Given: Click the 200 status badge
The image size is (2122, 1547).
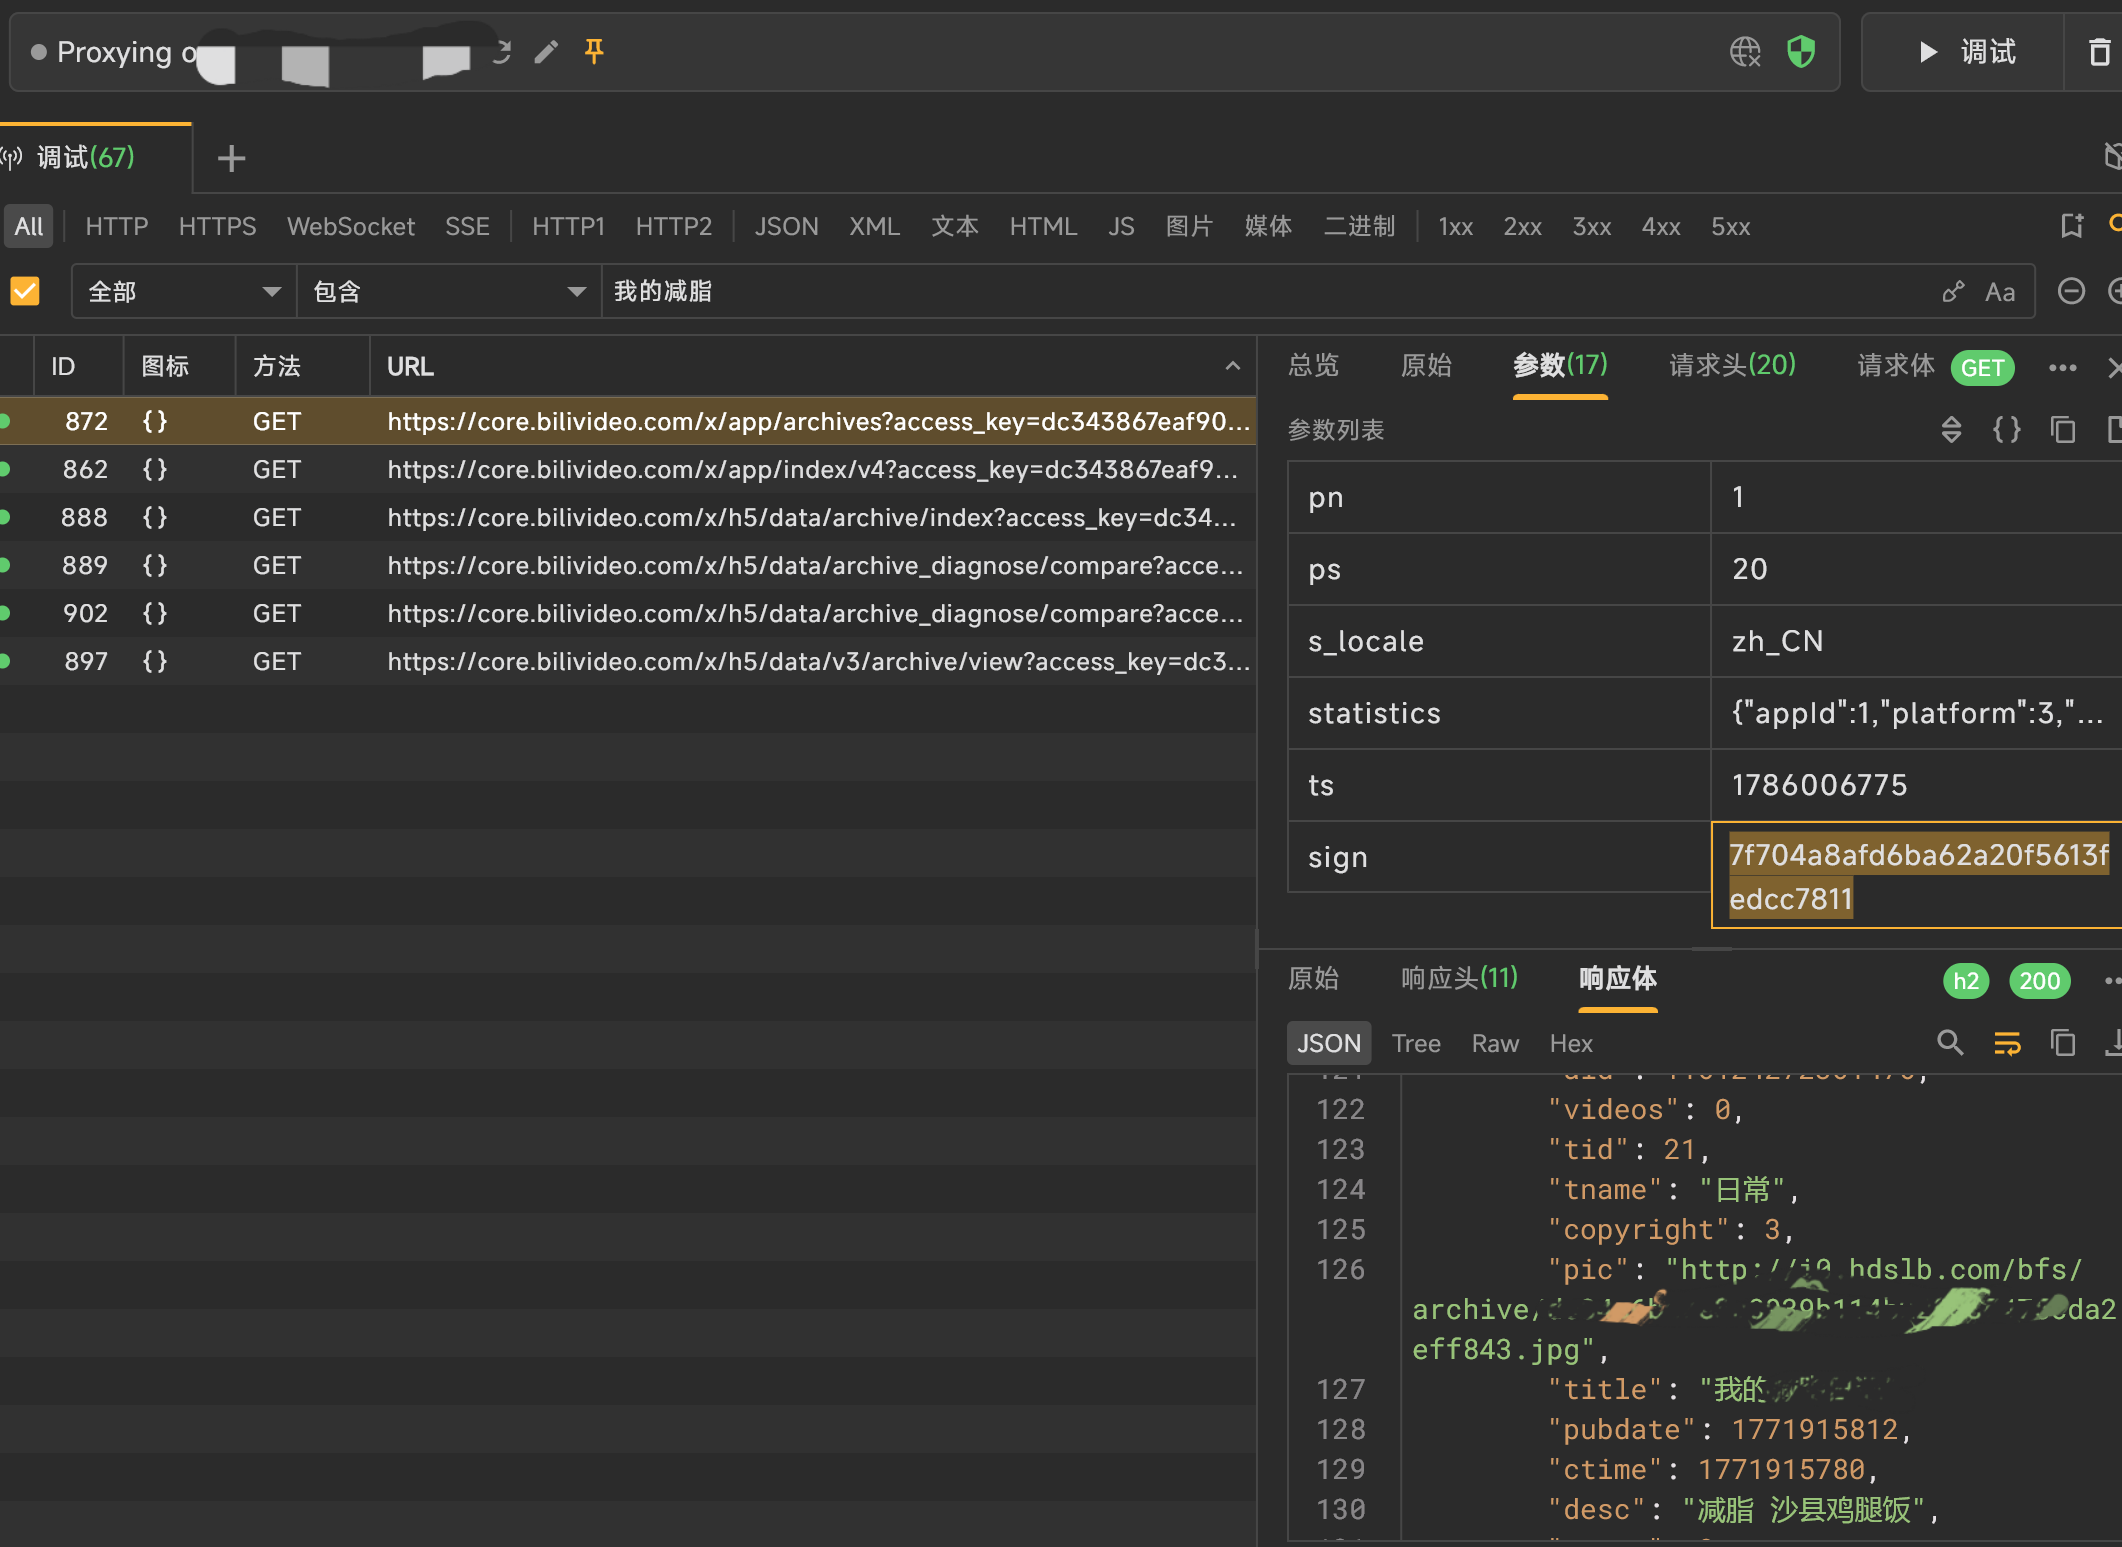Looking at the screenshot, I should pyautogui.click(x=2039, y=981).
